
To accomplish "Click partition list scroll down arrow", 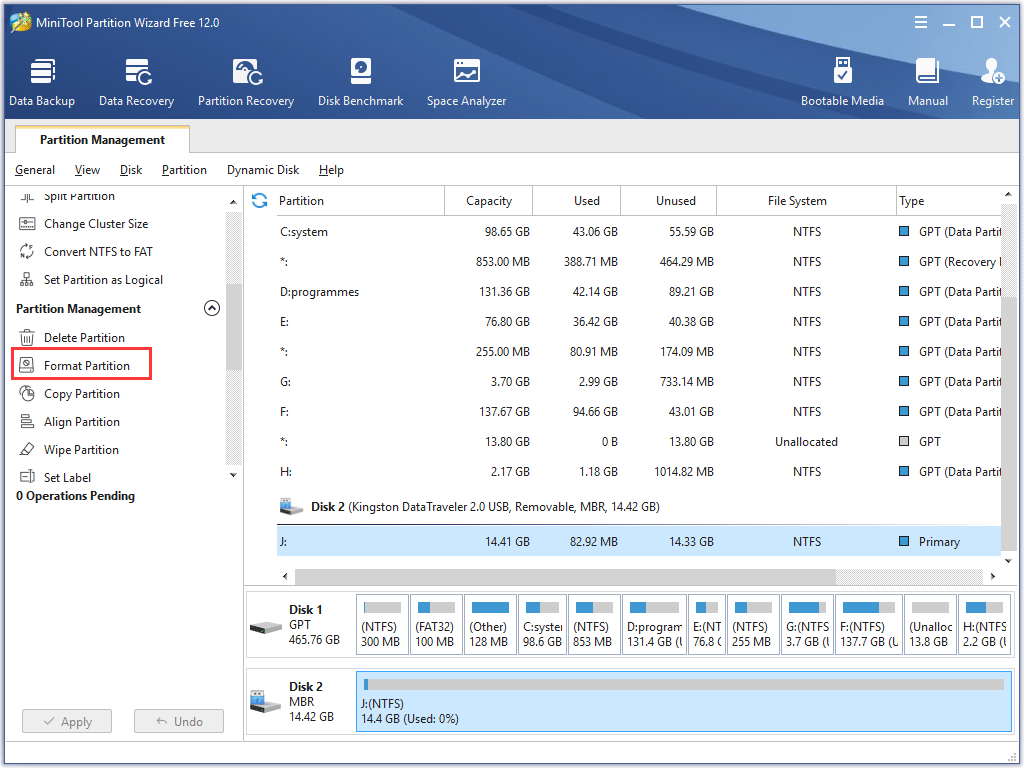I will (x=1008, y=561).
